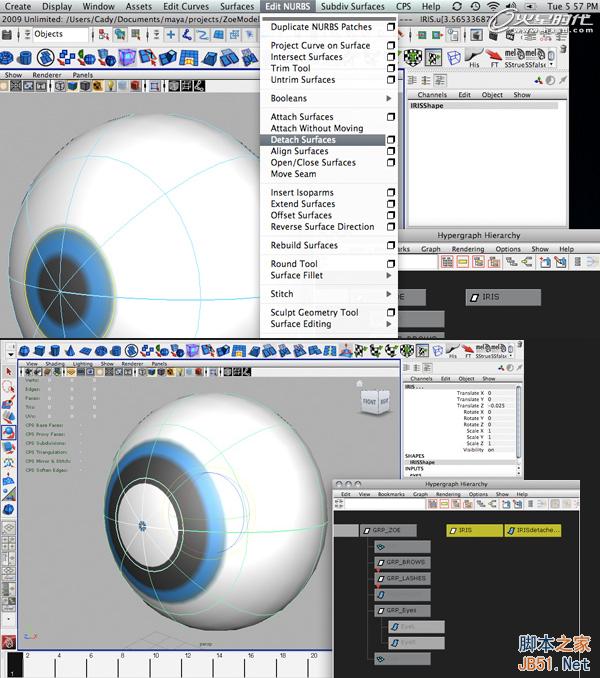
Task: Select the arrow Select tool in toolbox
Action: pos(9,372)
